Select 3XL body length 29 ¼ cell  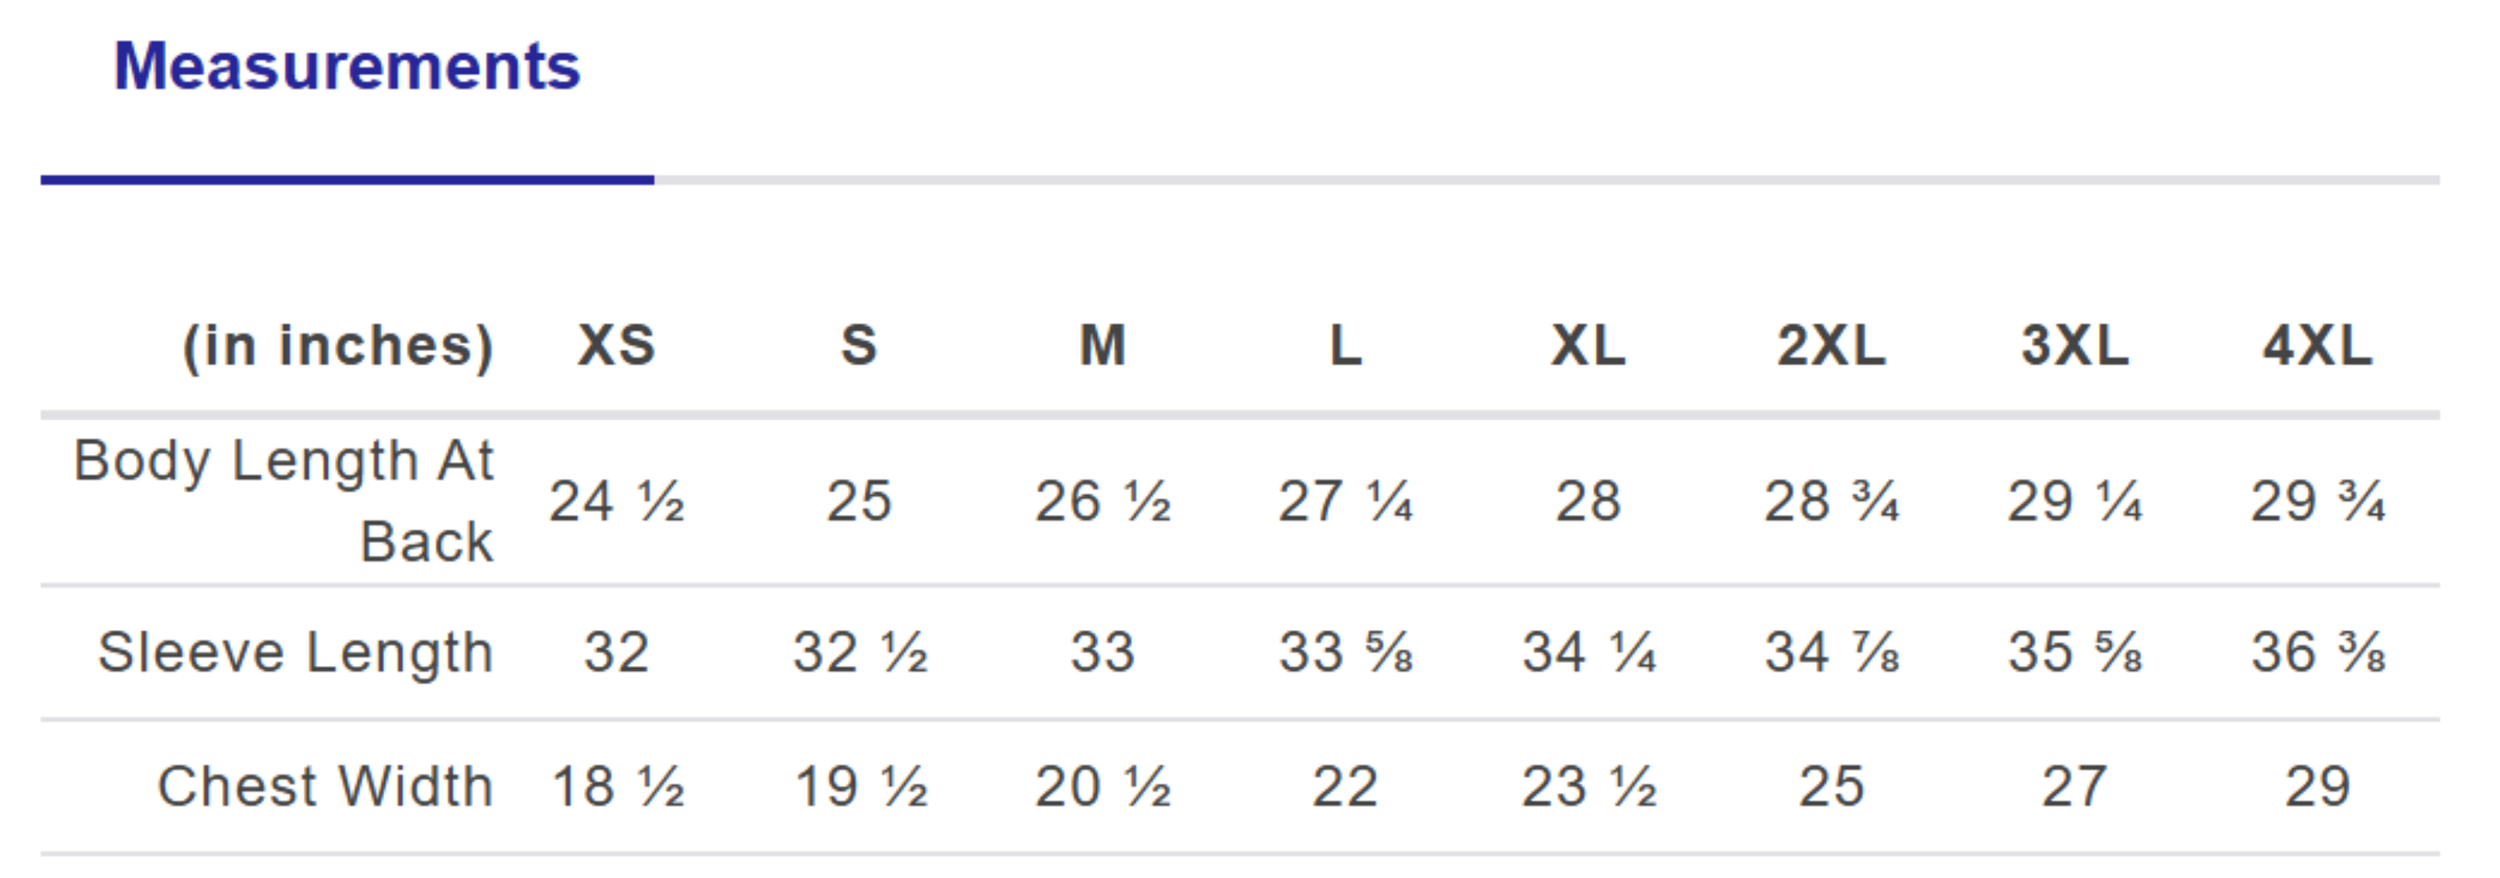(2075, 502)
